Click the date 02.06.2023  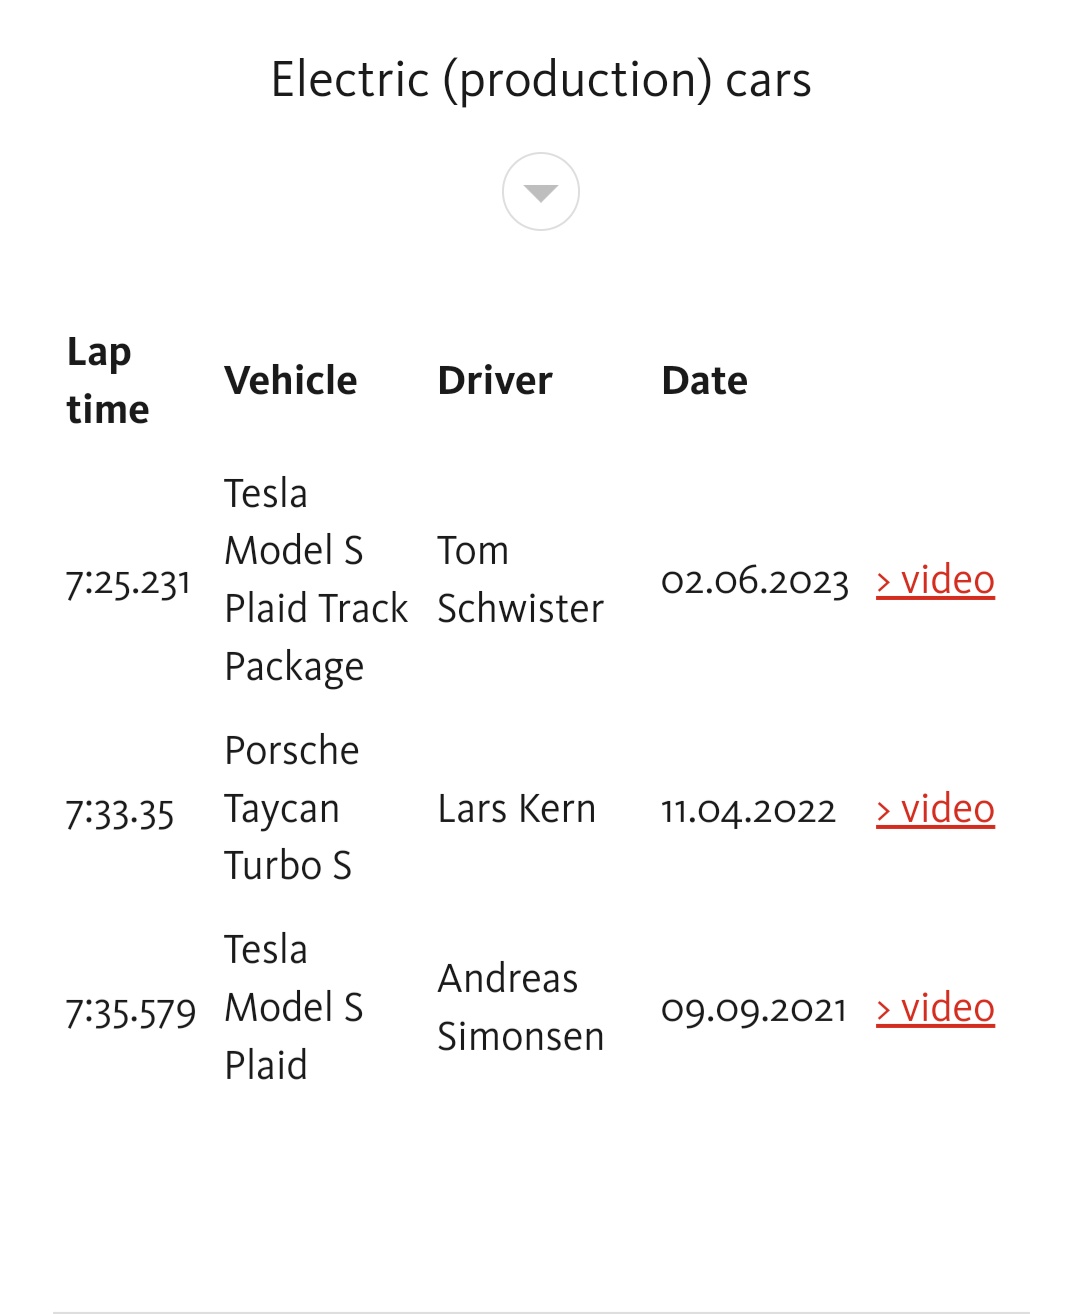pyautogui.click(x=755, y=581)
